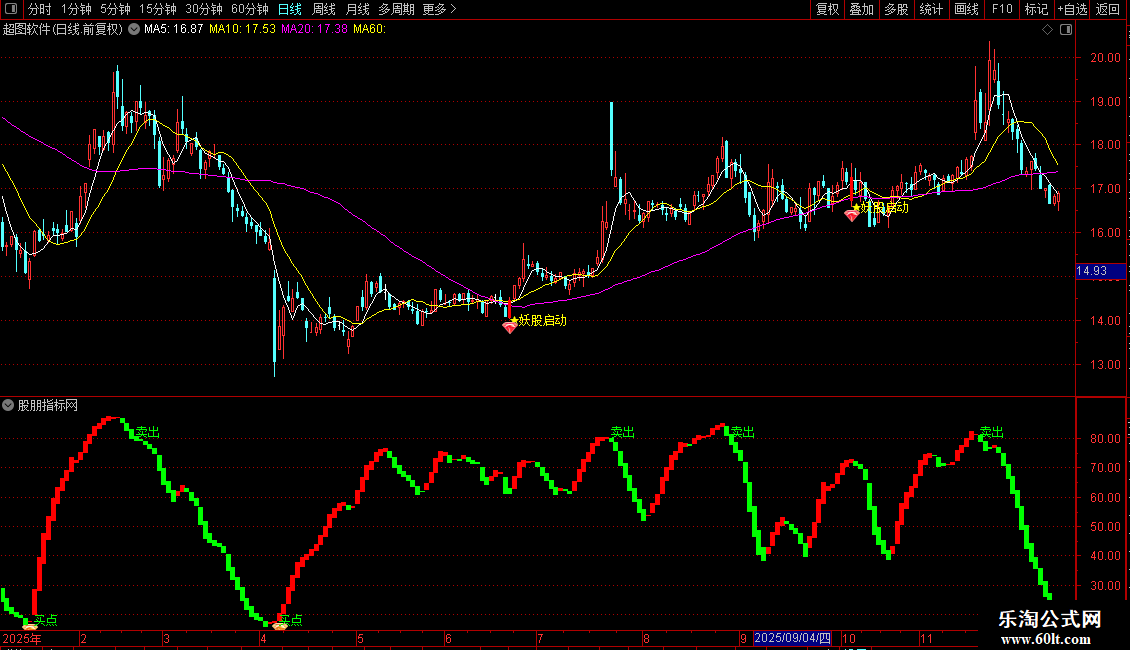Viewport: 1130px width, 650px height.
Task: Click the 2025年 timeline label
Action: (22, 639)
